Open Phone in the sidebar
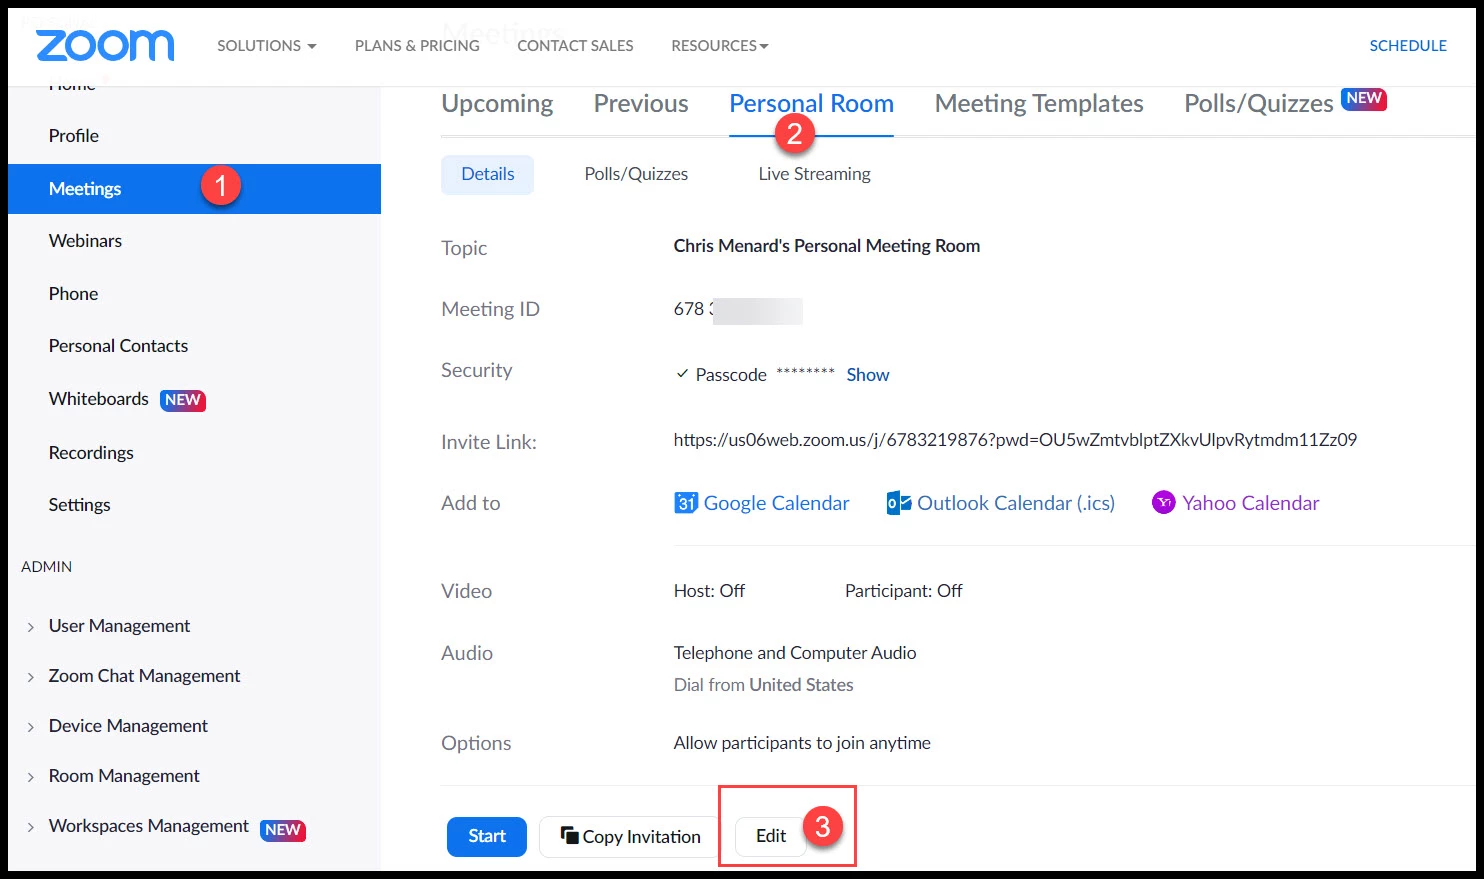 click(73, 294)
